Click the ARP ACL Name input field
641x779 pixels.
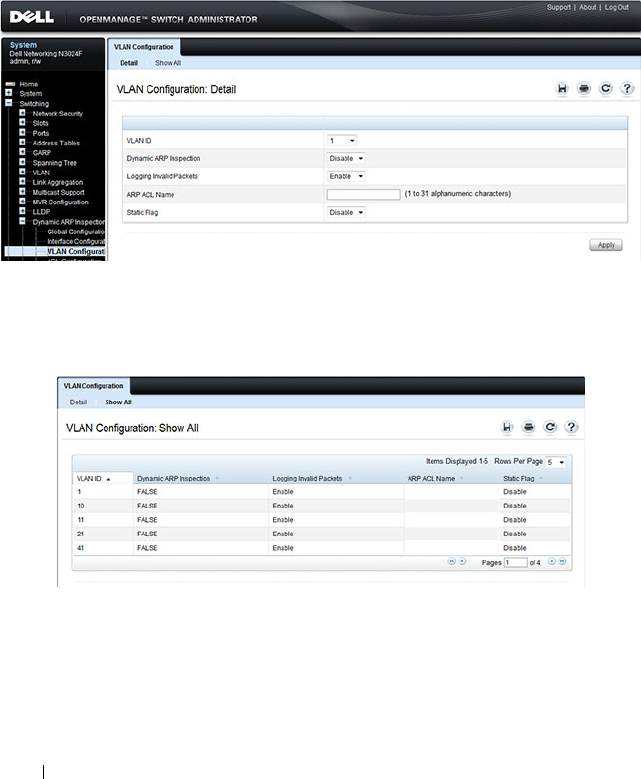pos(363,195)
